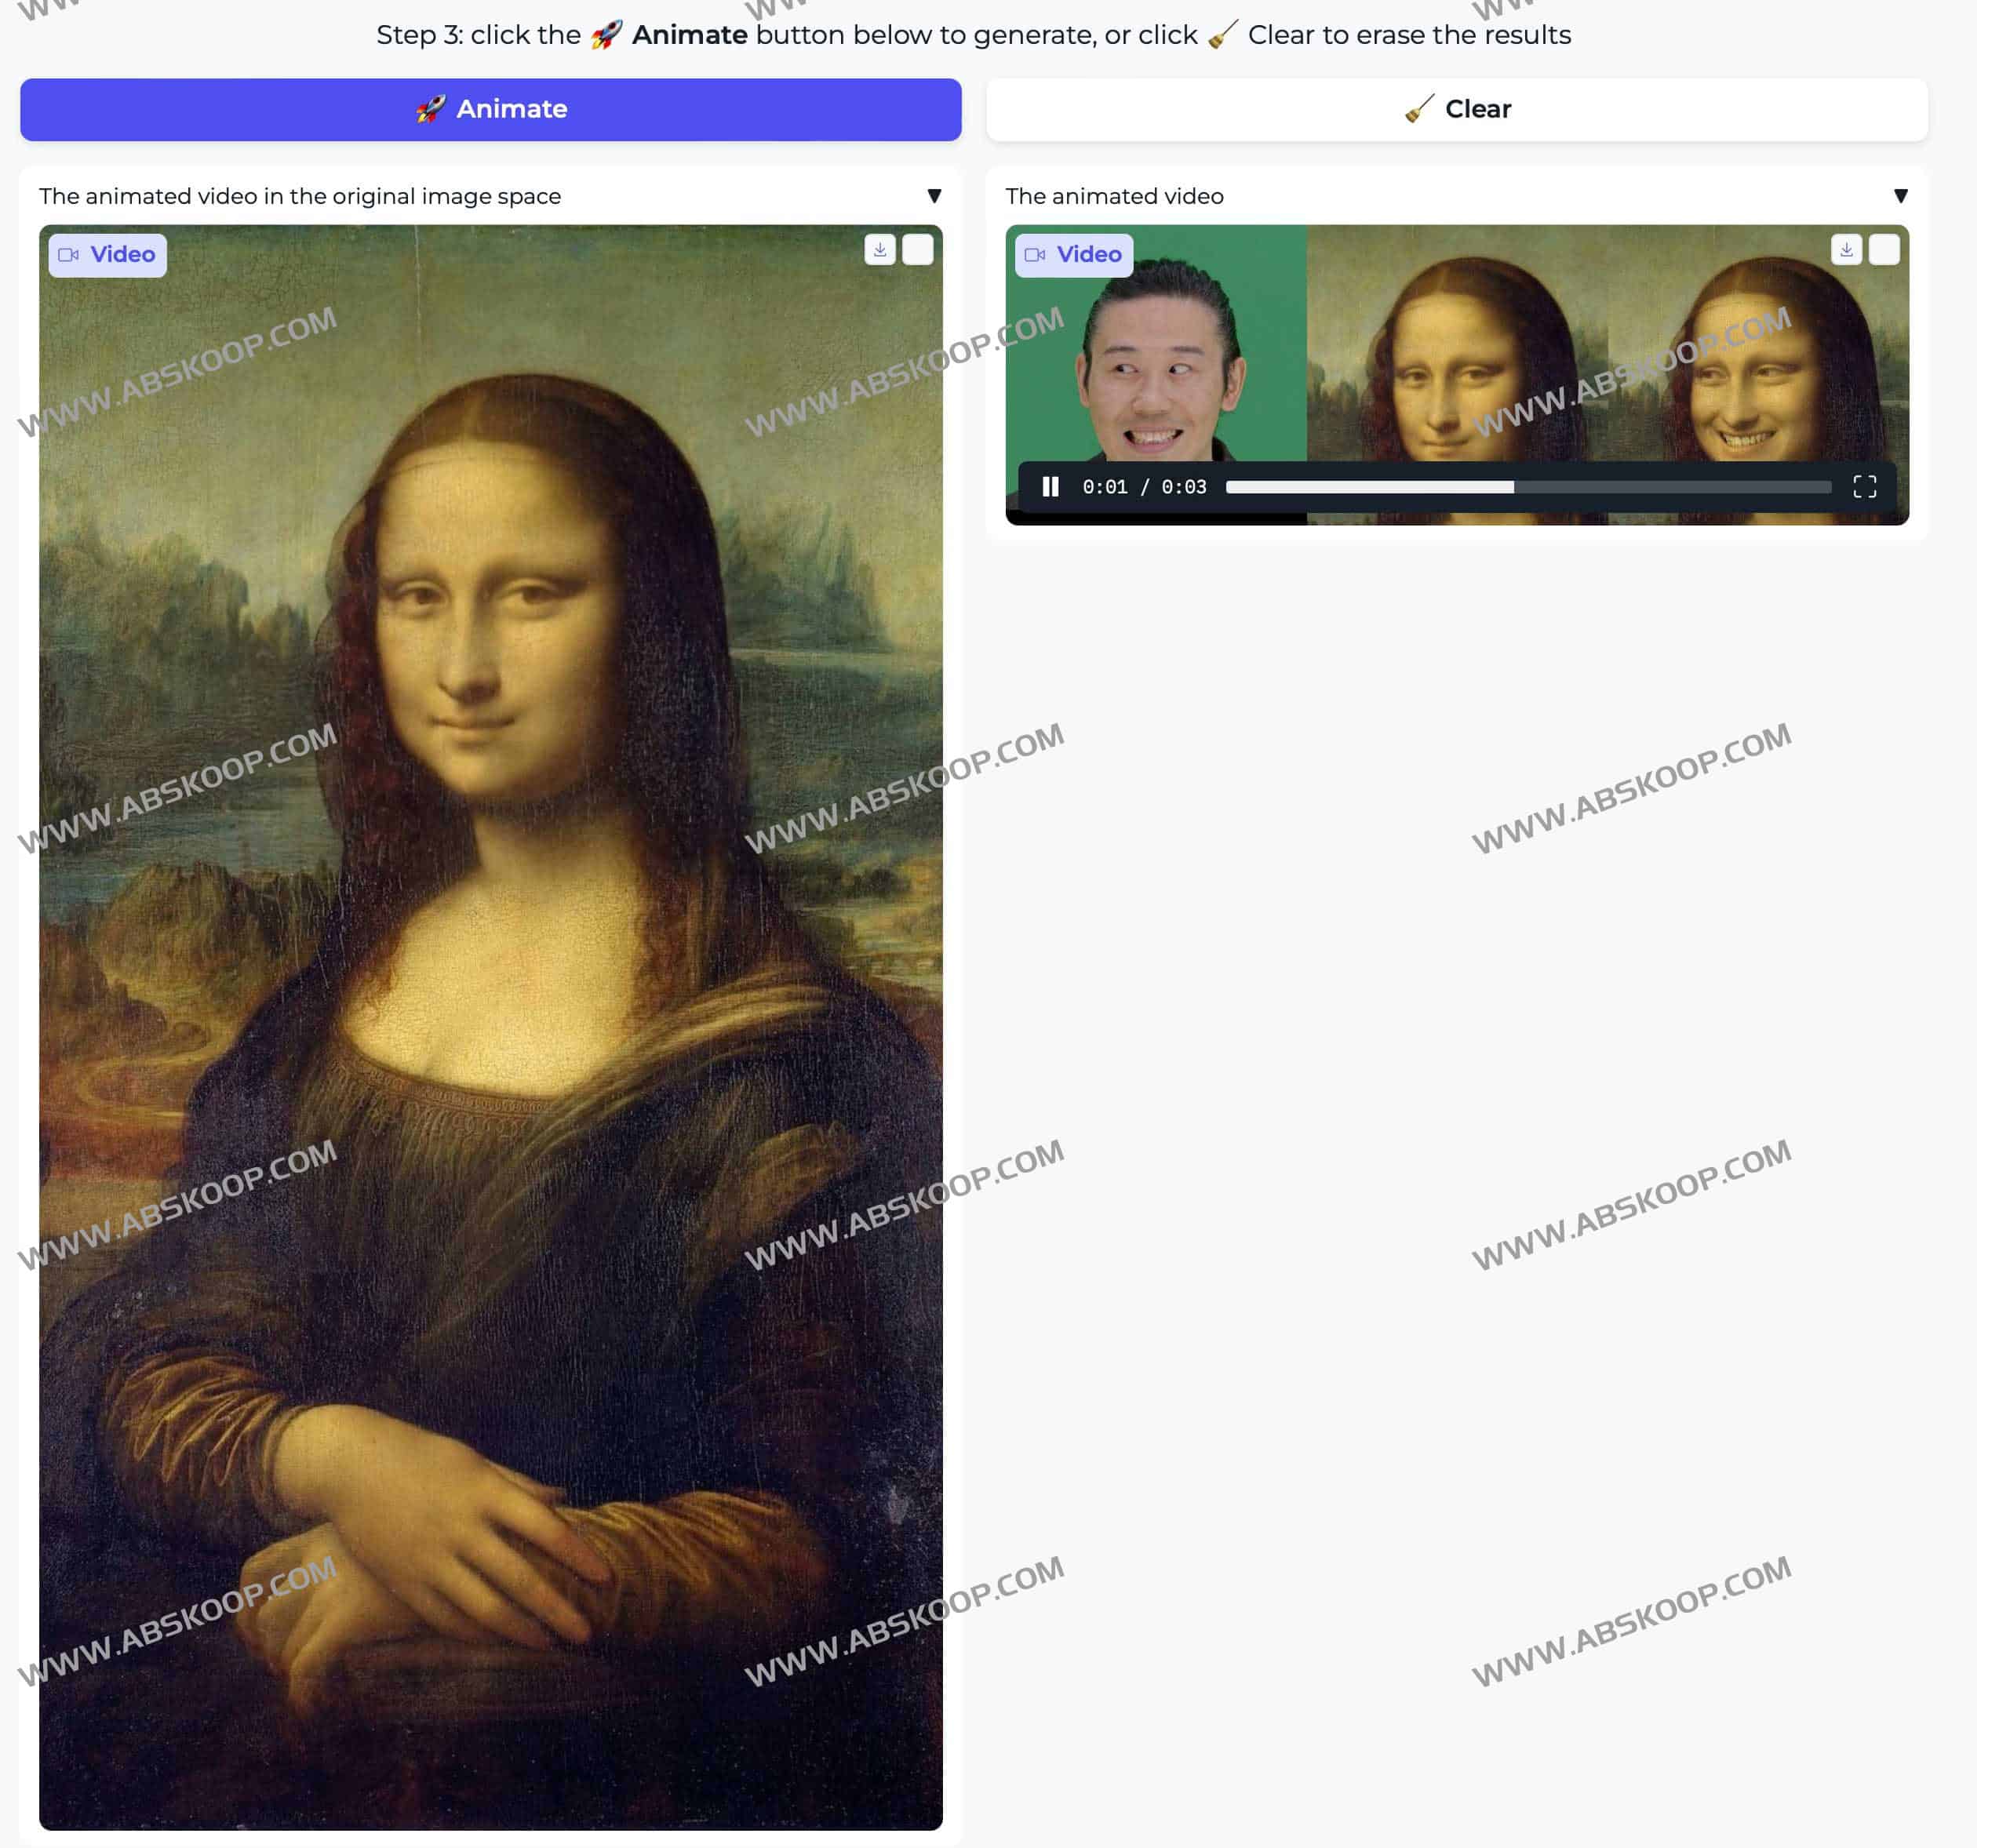
Task: Click the Video badge on the left panel
Action: tap(107, 254)
